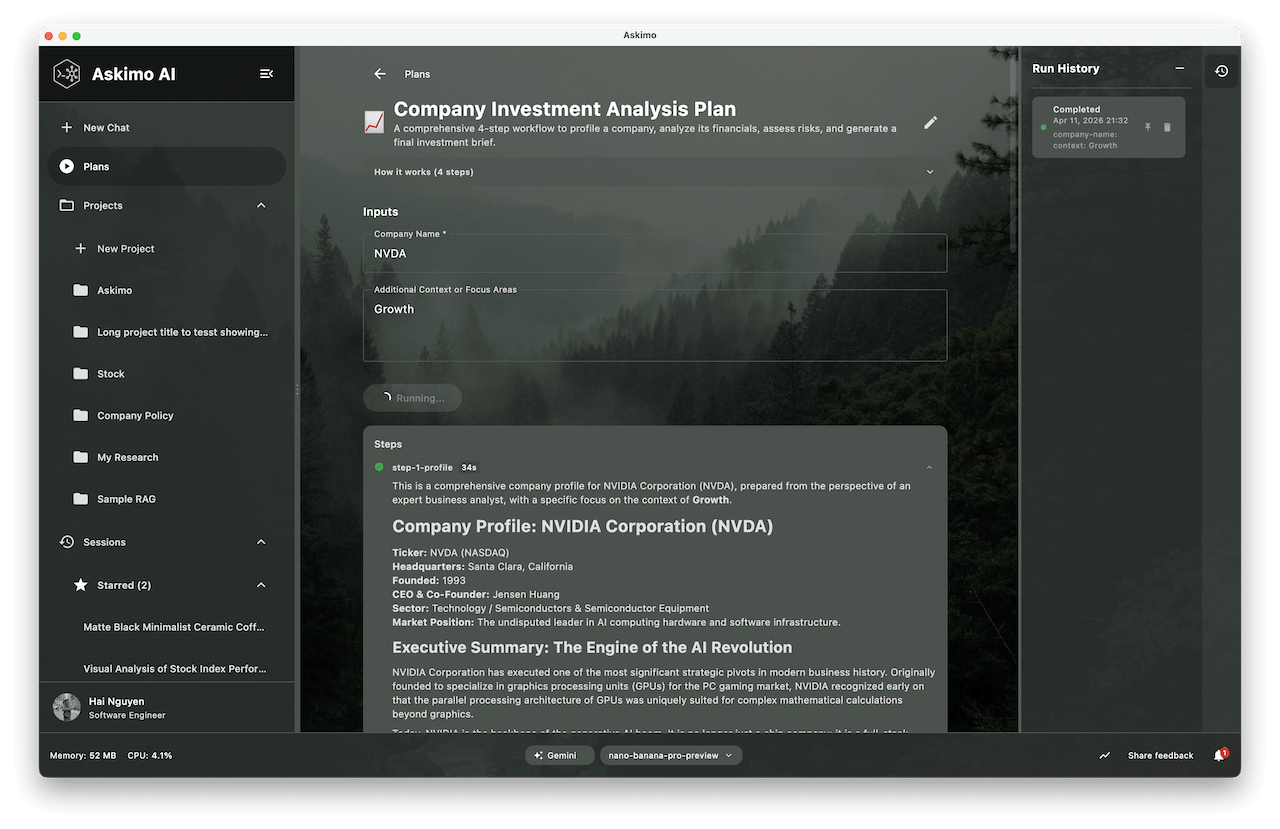Go back using the arrow beside Plans
This screenshot has height=829, width=1280.
(380, 74)
